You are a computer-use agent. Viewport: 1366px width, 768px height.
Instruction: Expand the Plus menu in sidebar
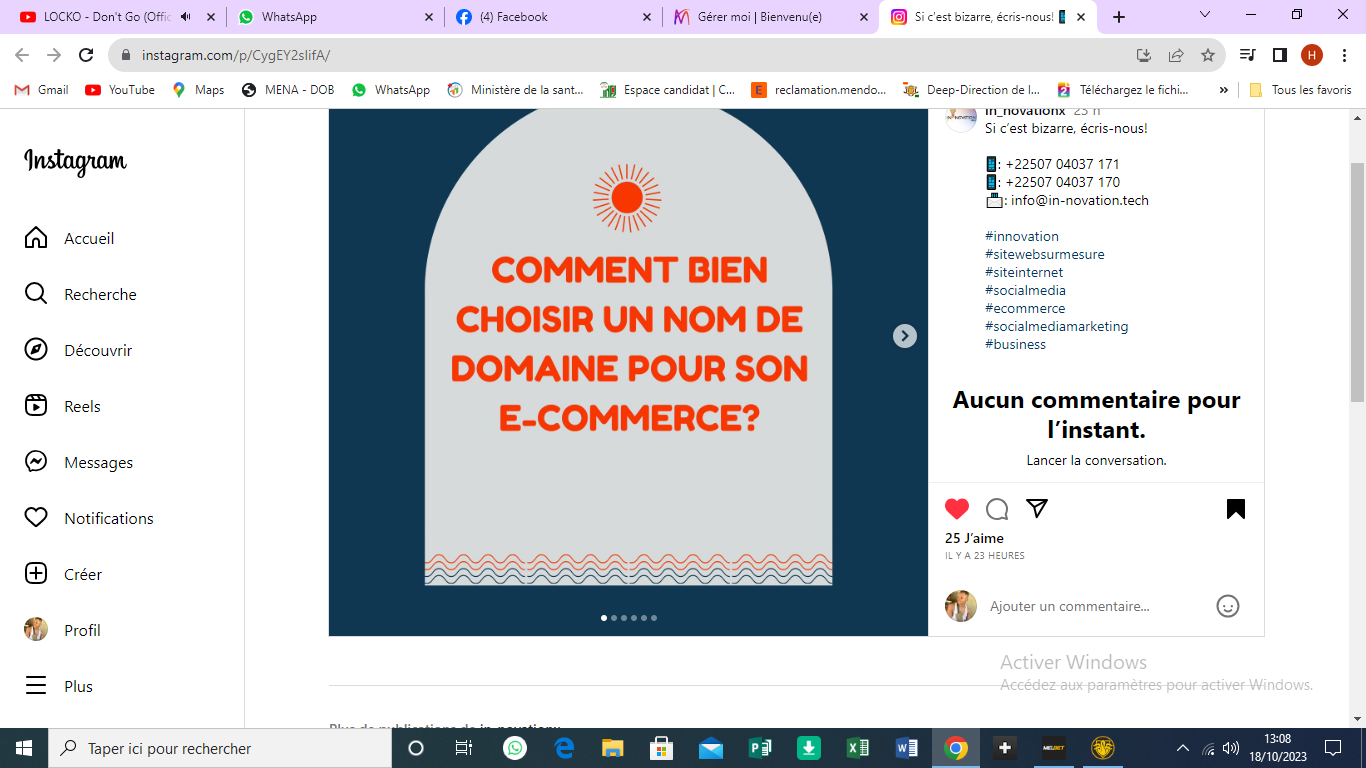point(78,686)
